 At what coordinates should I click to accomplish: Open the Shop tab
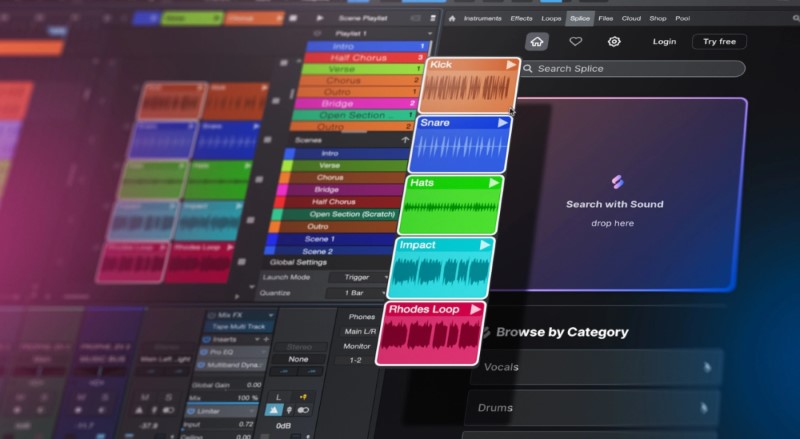[658, 18]
